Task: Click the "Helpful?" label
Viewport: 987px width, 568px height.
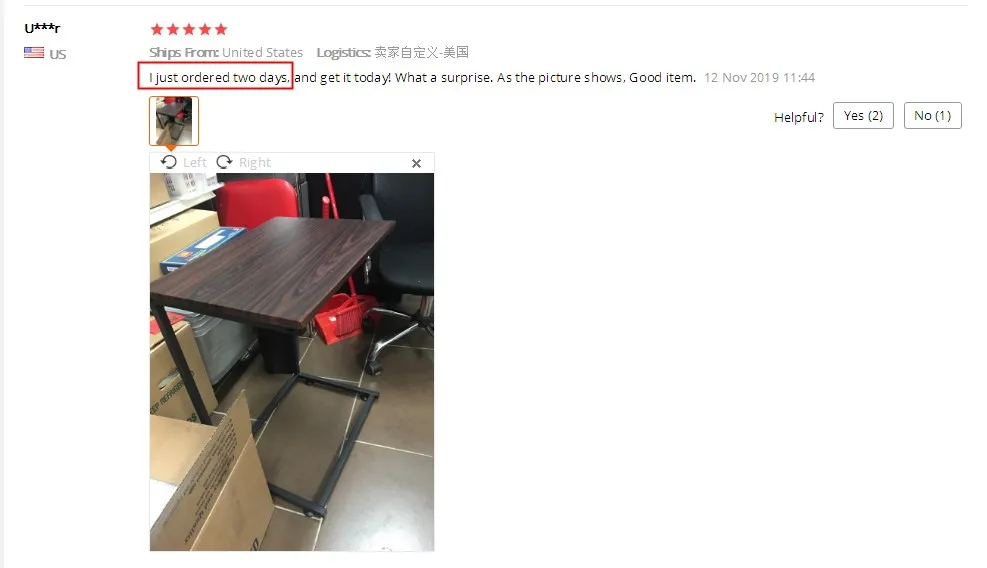Action: (x=799, y=117)
